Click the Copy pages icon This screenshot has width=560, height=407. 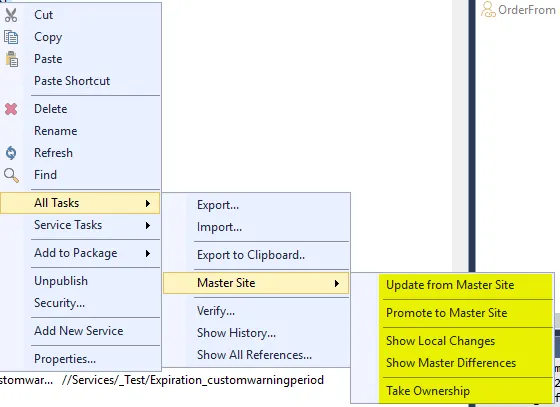coord(11,37)
